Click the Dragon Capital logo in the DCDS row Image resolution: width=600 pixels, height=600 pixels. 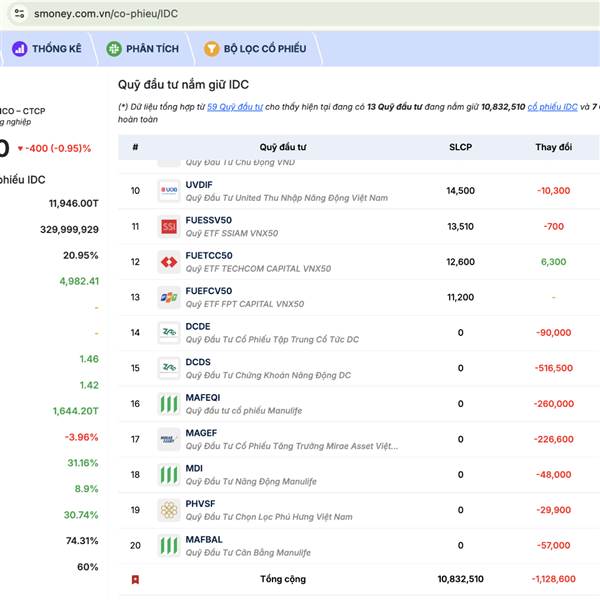pyautogui.click(x=169, y=368)
